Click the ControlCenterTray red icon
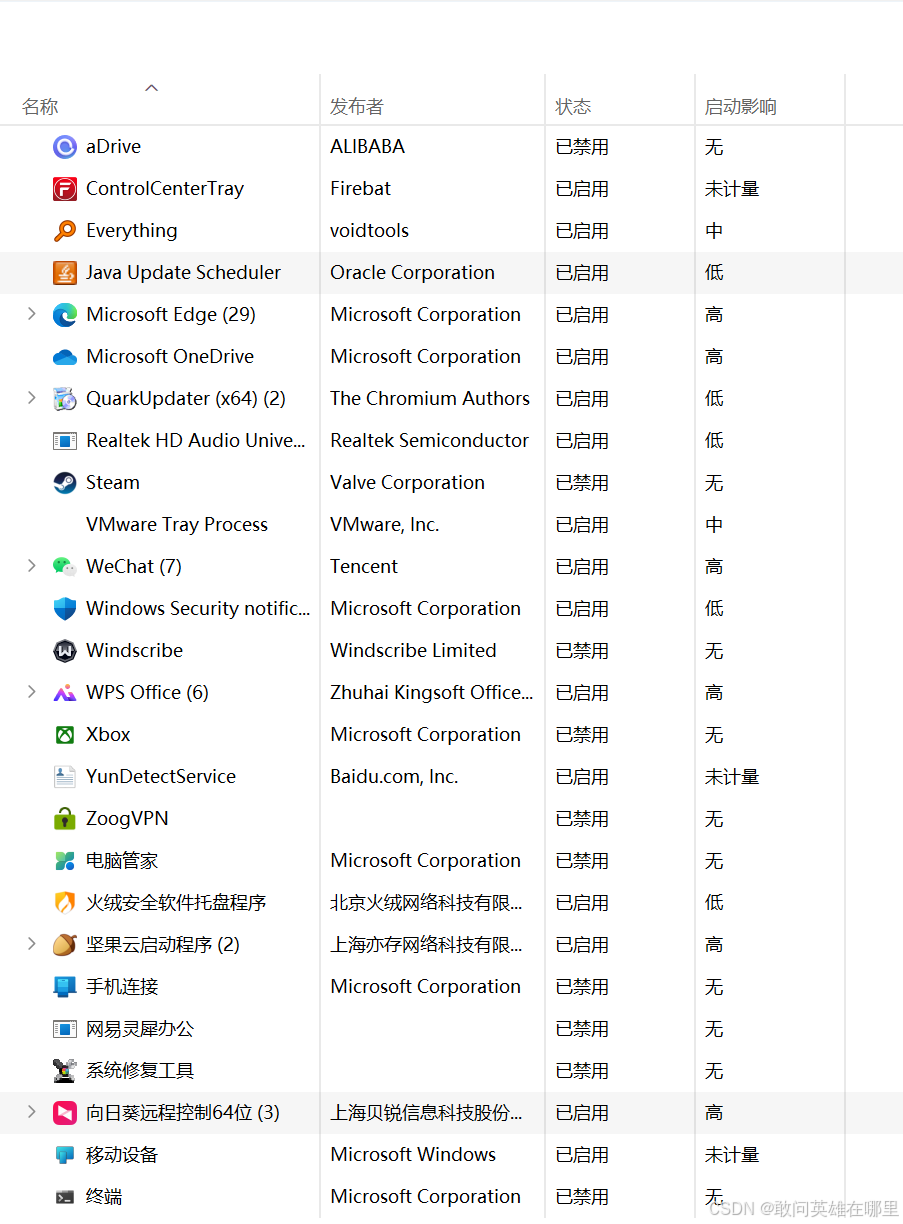The image size is (903, 1224). click(65, 189)
